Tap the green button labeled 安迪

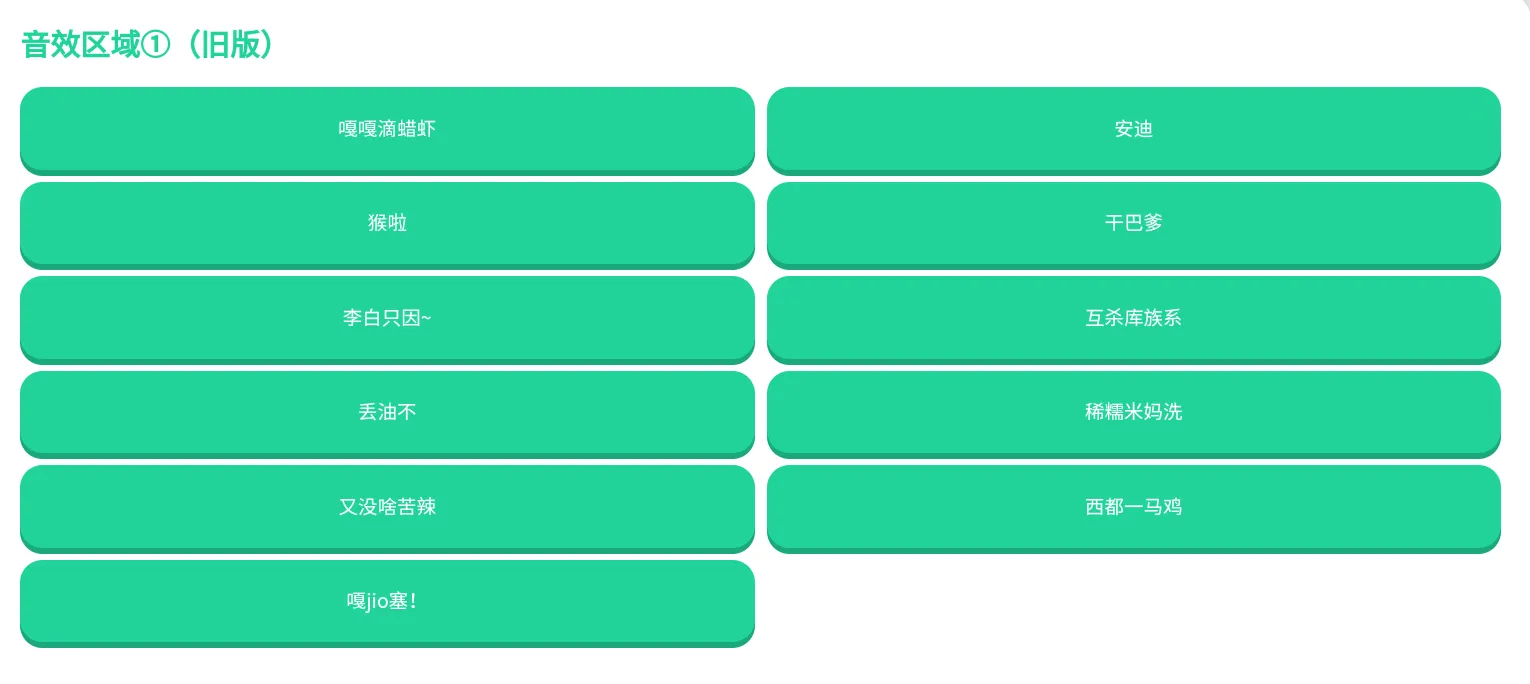(x=1133, y=129)
